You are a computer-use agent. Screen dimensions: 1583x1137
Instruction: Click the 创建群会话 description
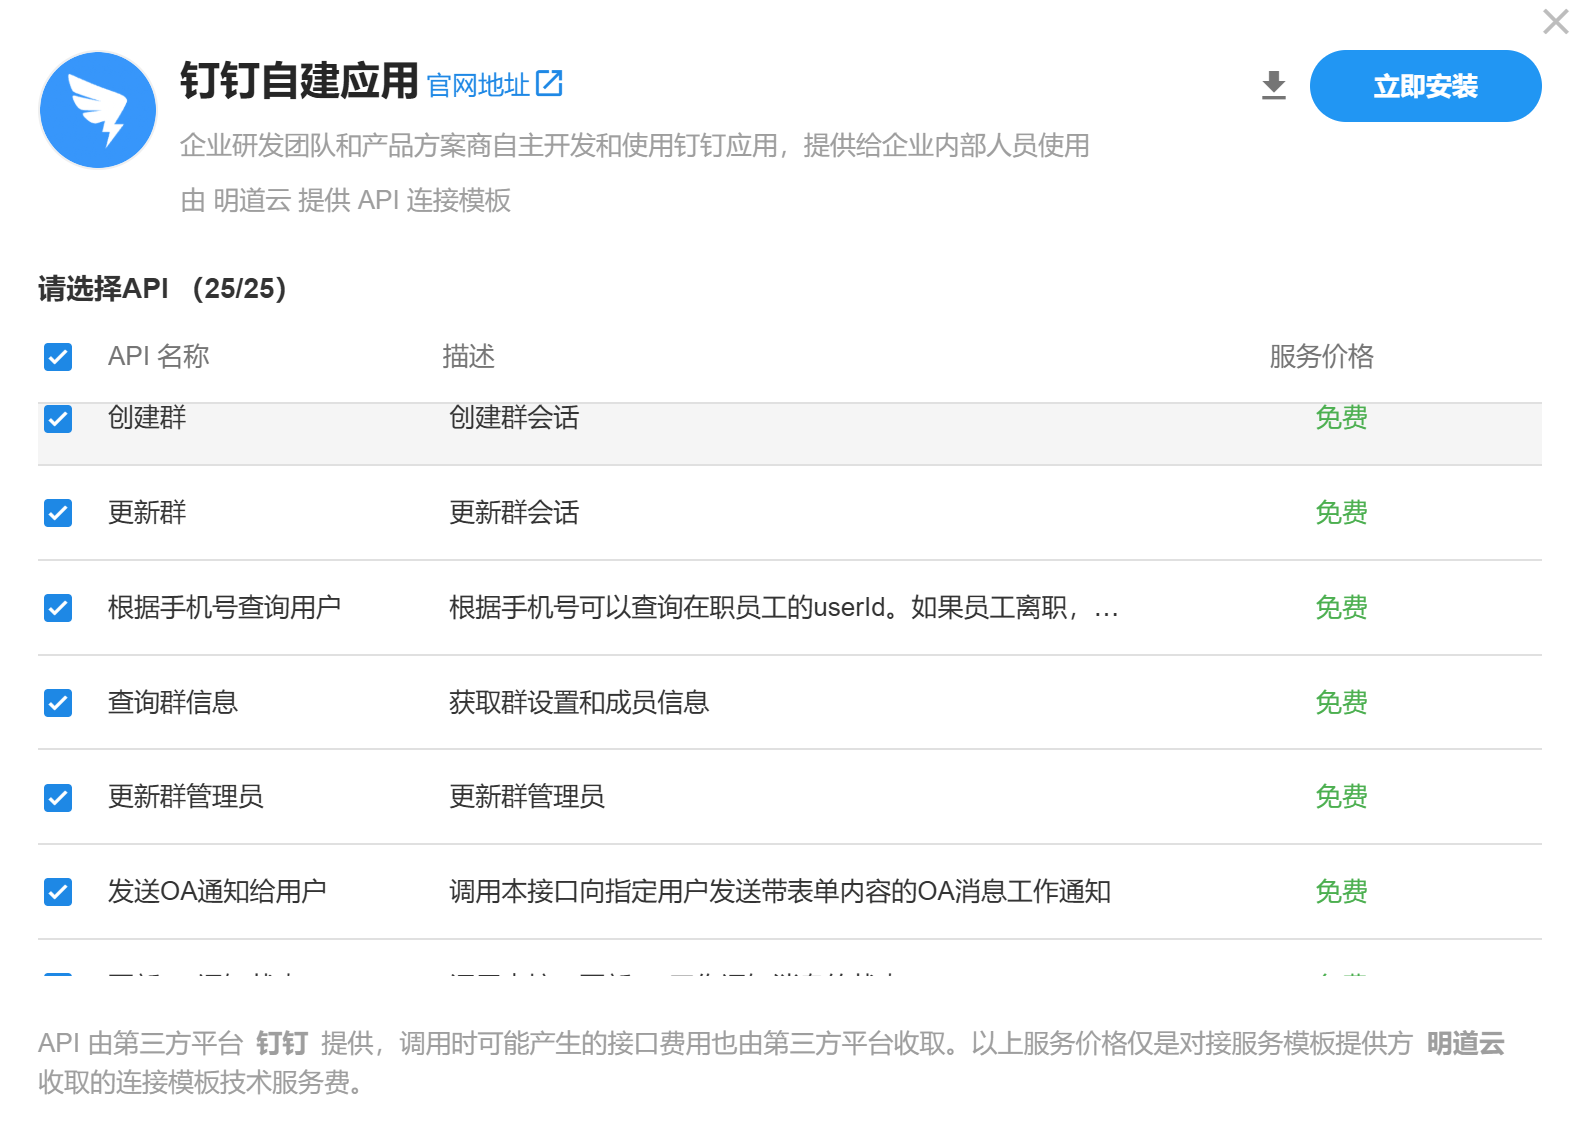click(514, 417)
